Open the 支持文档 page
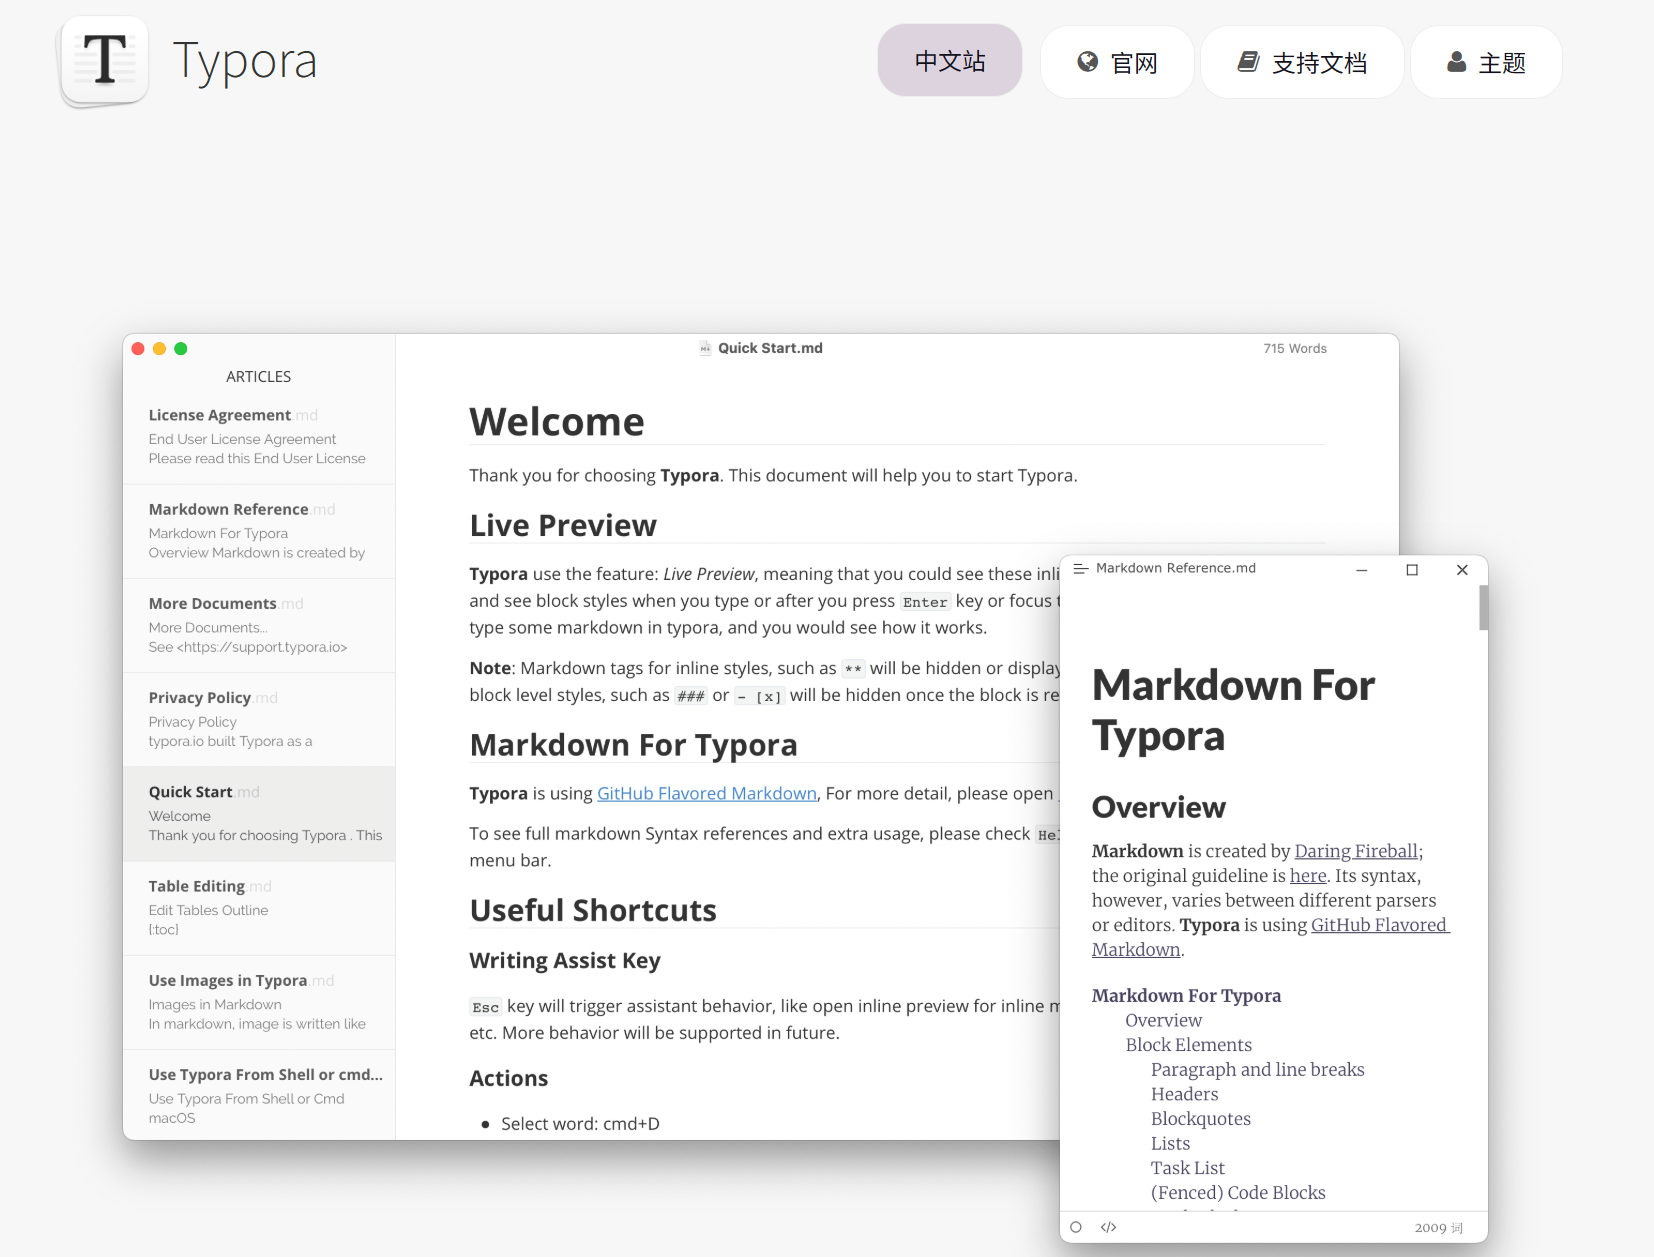1654x1257 pixels. (1302, 62)
